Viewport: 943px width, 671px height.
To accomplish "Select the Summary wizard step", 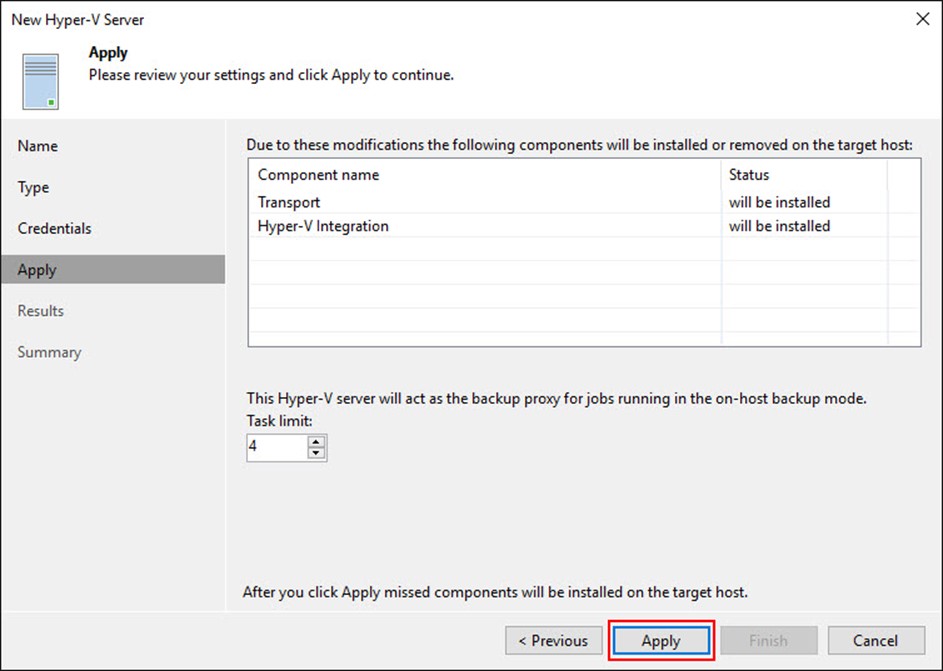I will (x=49, y=352).
